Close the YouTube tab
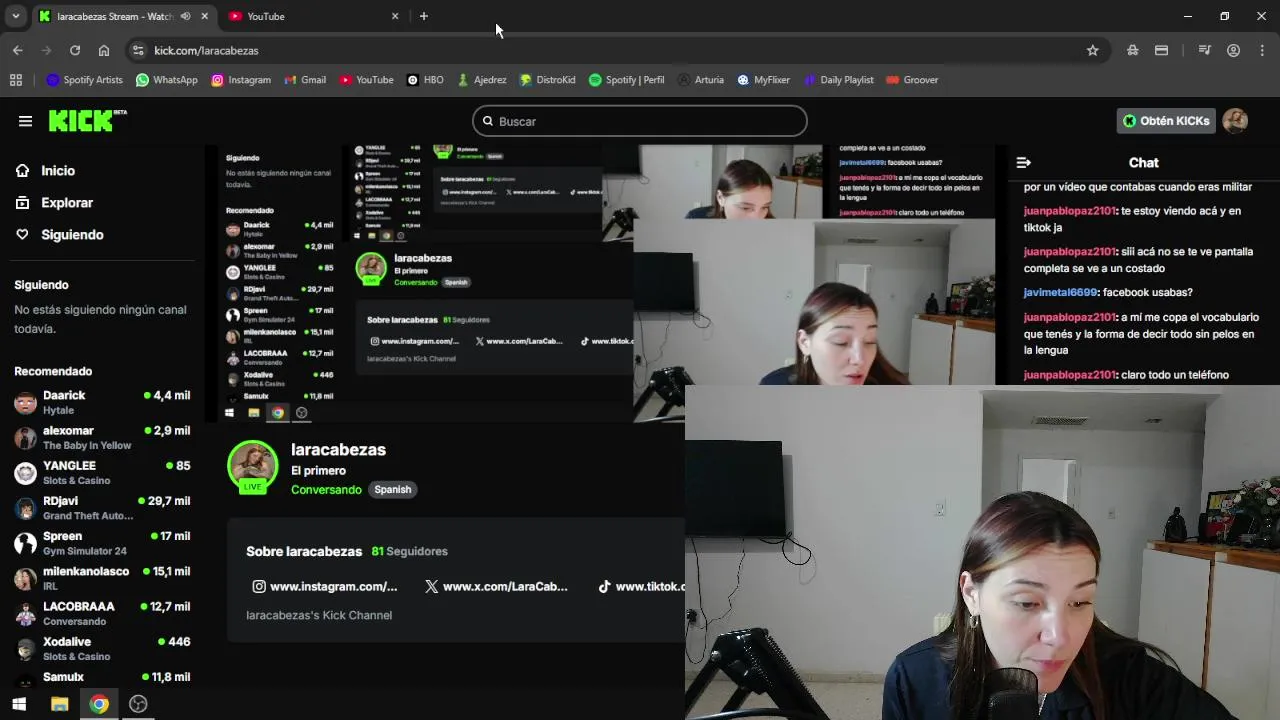The image size is (1280, 720). click(395, 16)
